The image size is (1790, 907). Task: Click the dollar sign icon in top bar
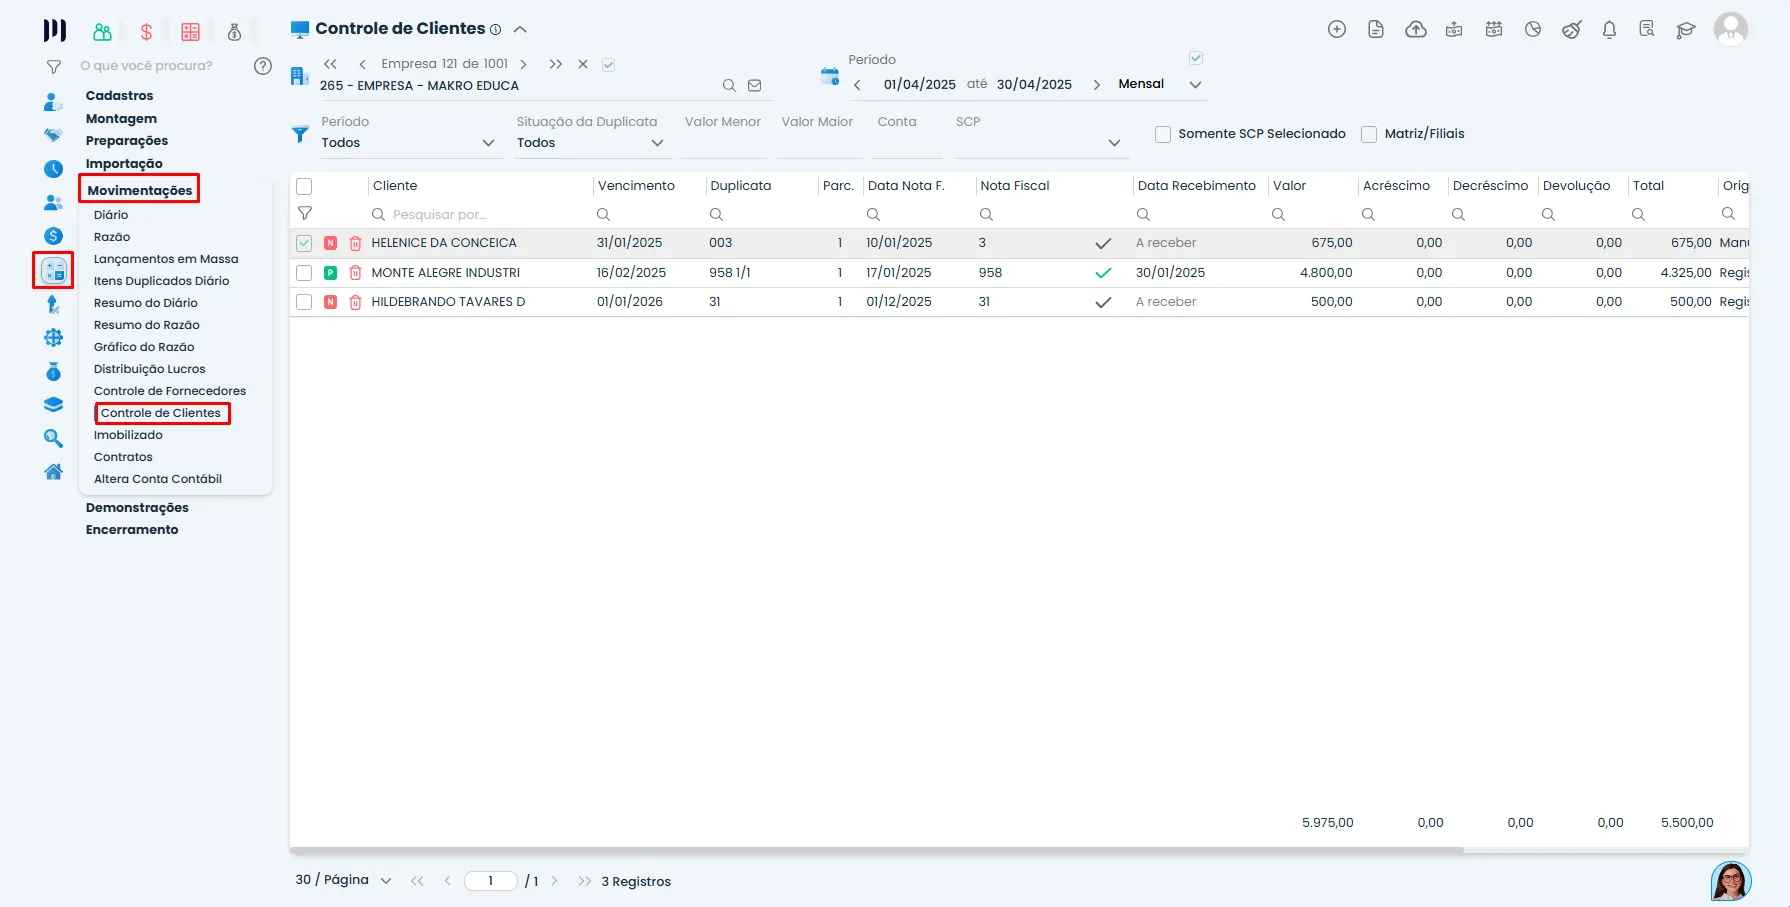146,32
